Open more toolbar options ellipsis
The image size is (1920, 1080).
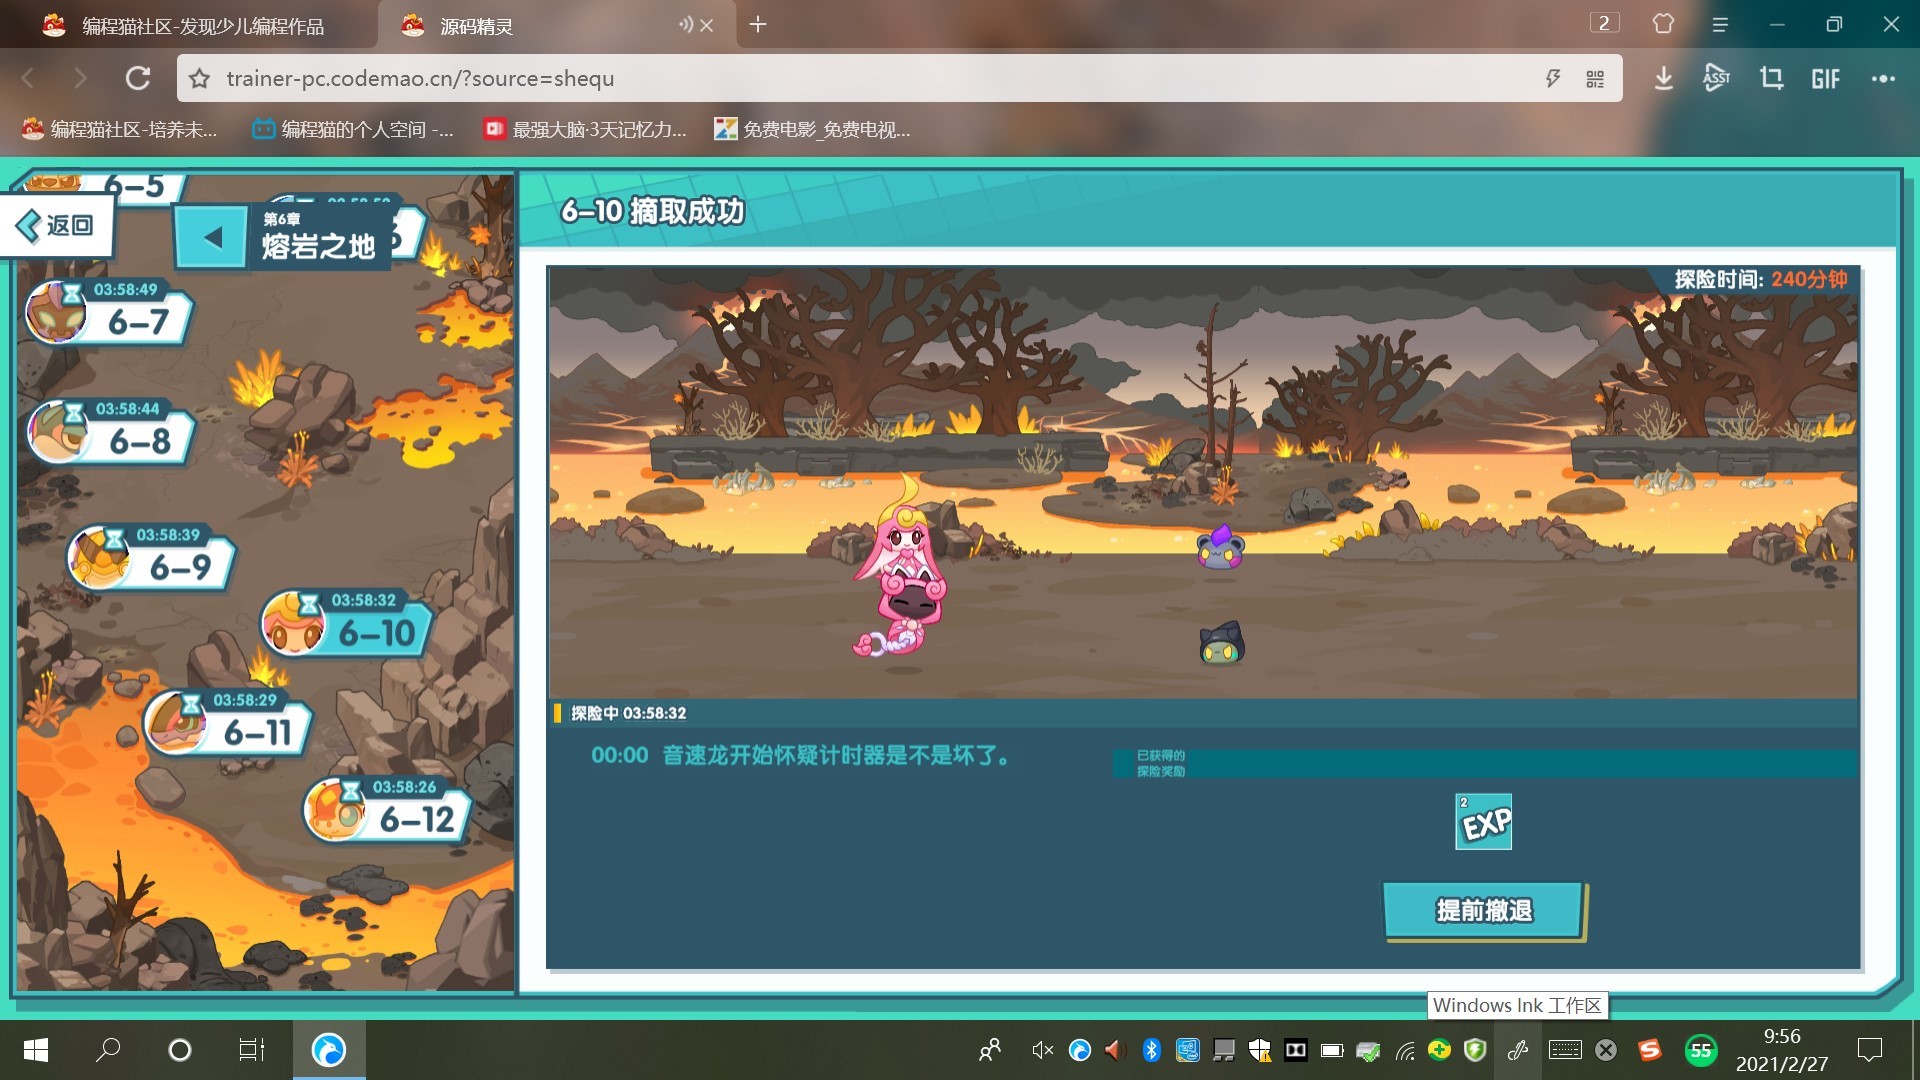pyautogui.click(x=1883, y=79)
